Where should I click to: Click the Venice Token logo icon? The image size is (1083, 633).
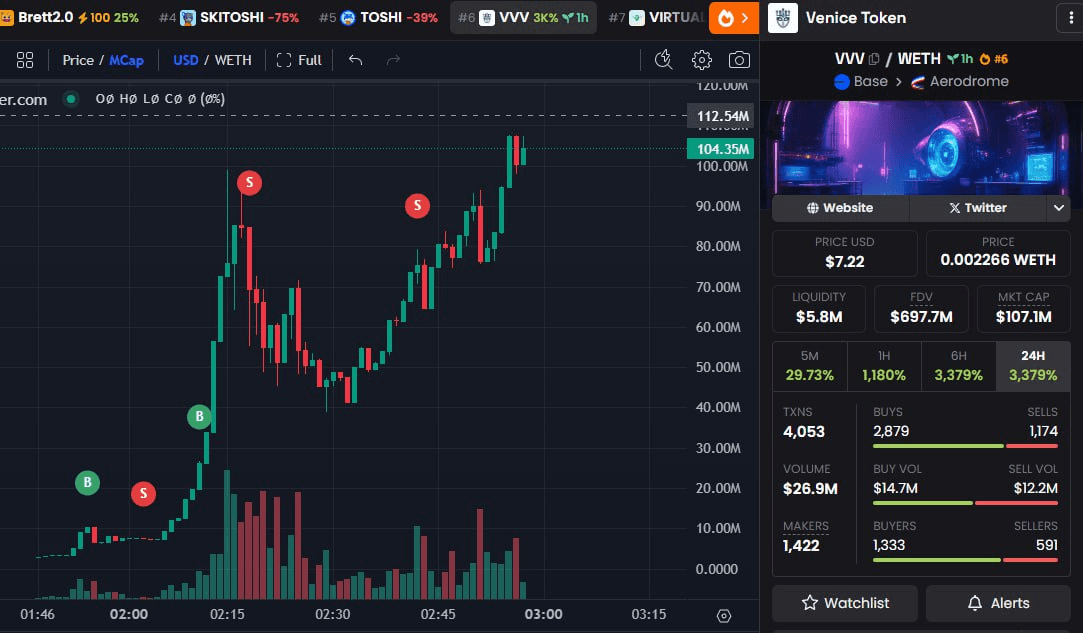[x=783, y=18]
